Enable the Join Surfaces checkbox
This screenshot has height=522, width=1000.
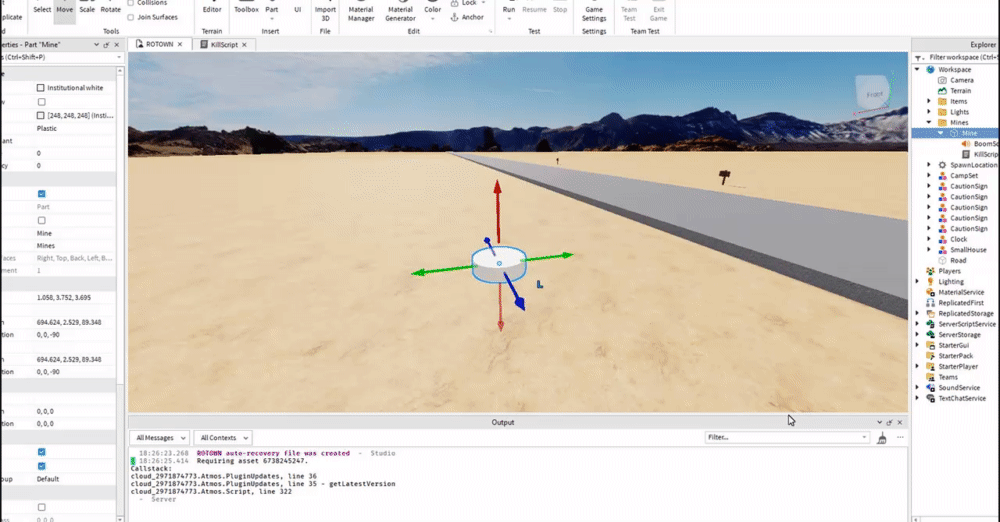[131, 17]
